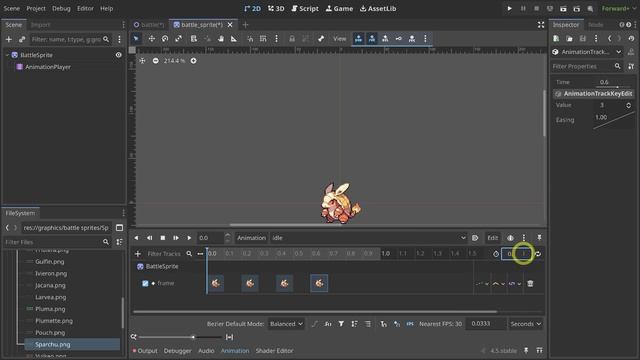The width and height of the screenshot is (640, 360).
Task: Delete the frame track with trash icon
Action: click(x=530, y=283)
